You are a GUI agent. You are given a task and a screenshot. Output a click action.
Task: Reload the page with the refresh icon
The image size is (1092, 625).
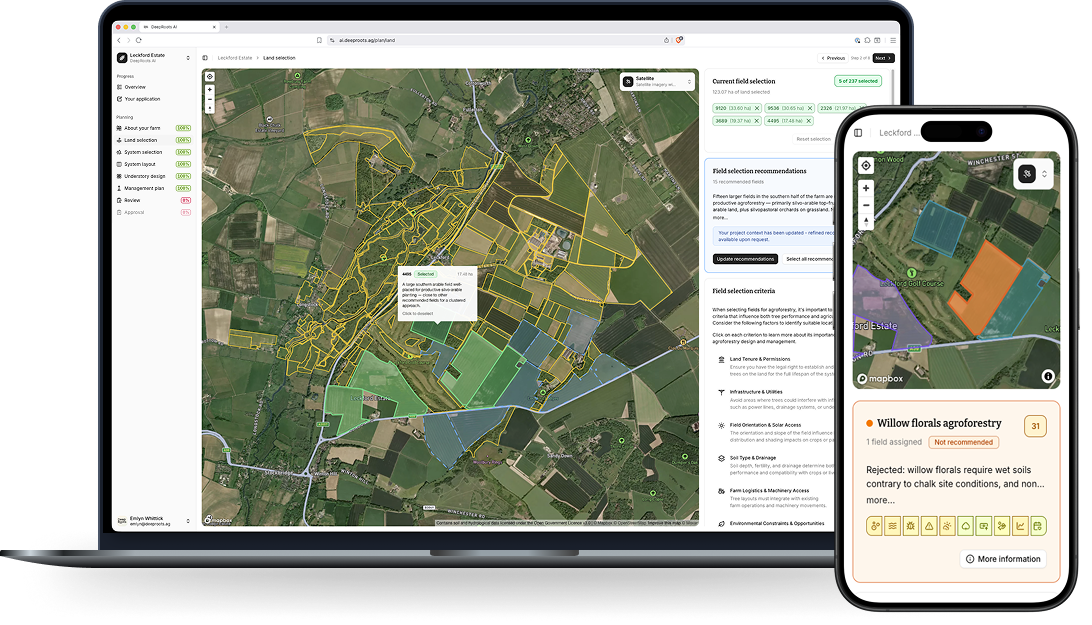coord(139,40)
